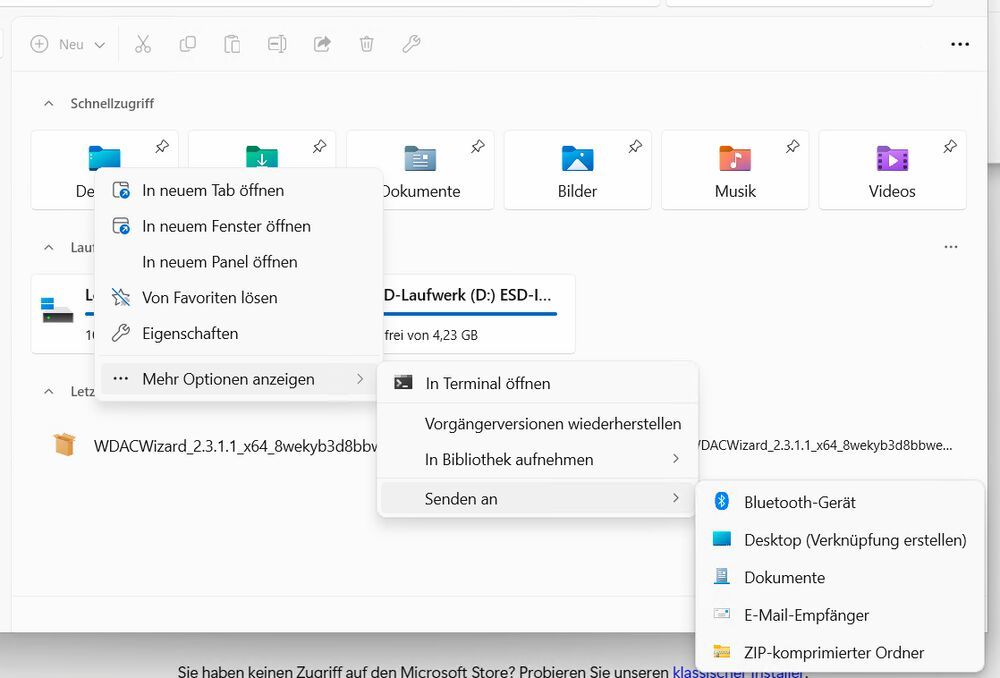Click the Cut scissors icon in toolbar
Viewport: 1000px width, 678px height.
coord(143,44)
